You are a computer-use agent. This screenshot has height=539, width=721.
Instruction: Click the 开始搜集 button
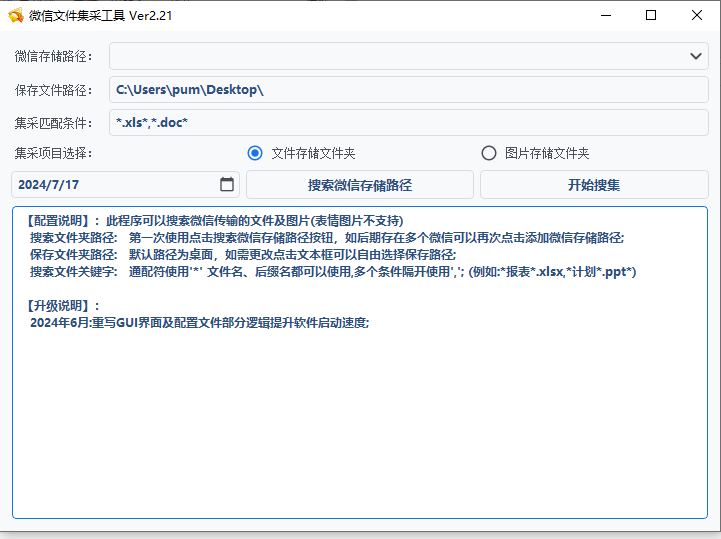594,185
